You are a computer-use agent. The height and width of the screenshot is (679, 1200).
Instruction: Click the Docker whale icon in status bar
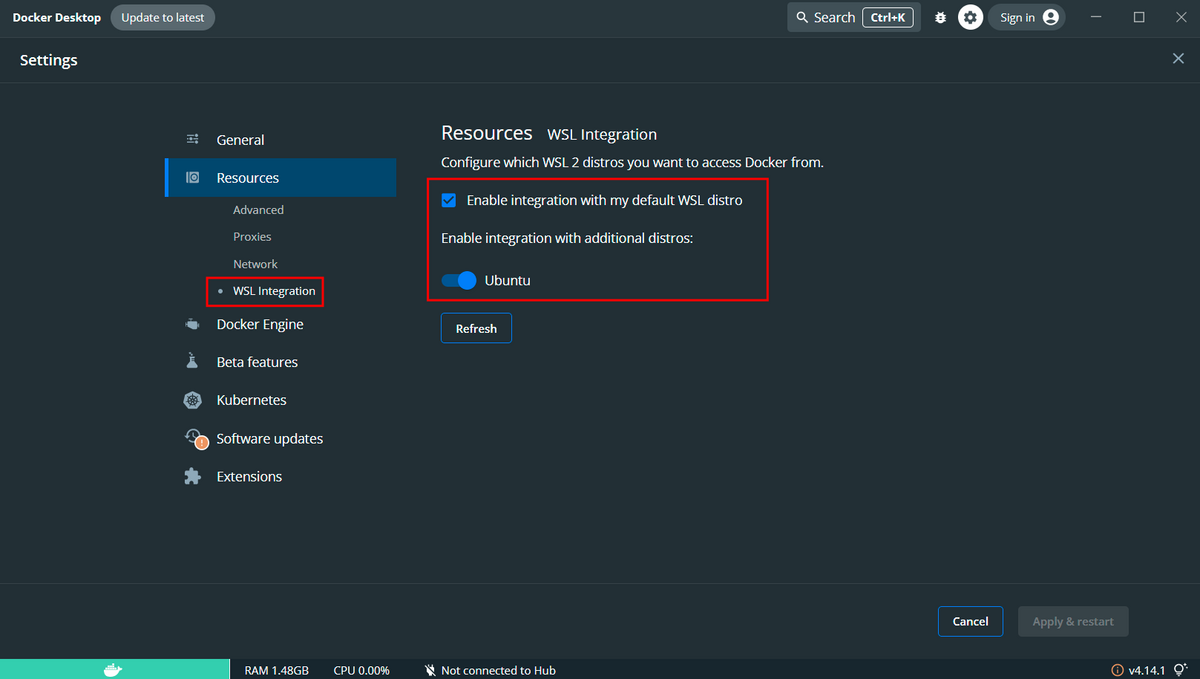tap(113, 670)
